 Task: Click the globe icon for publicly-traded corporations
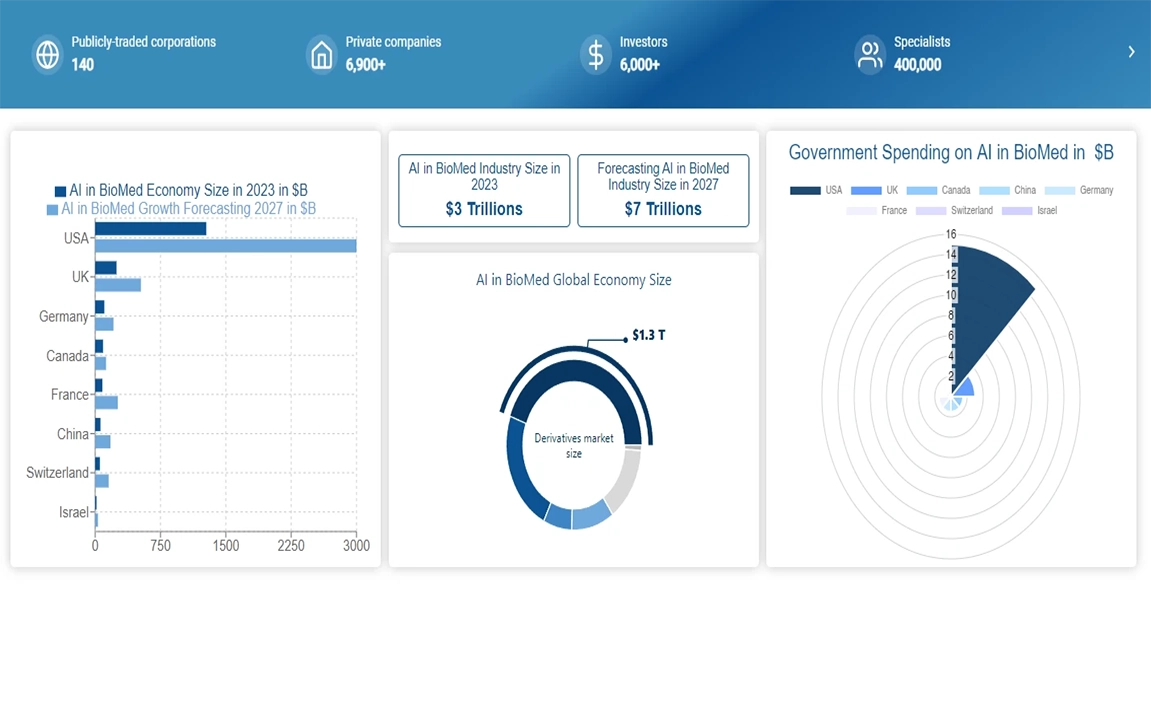coord(47,54)
